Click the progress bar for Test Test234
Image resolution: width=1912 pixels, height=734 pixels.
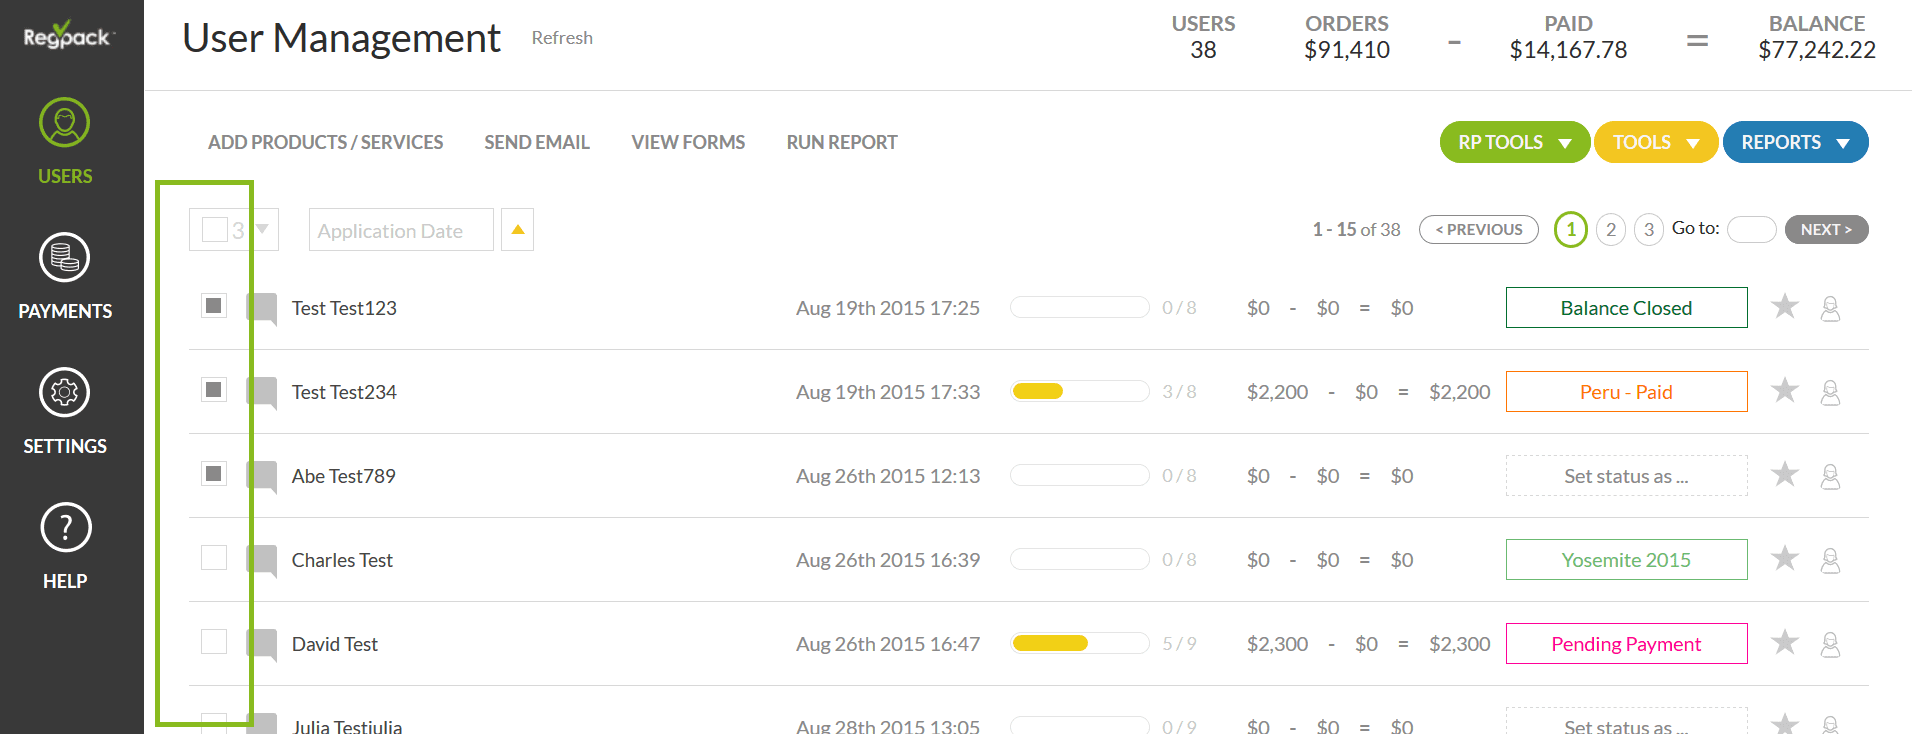pyautogui.click(x=1080, y=391)
